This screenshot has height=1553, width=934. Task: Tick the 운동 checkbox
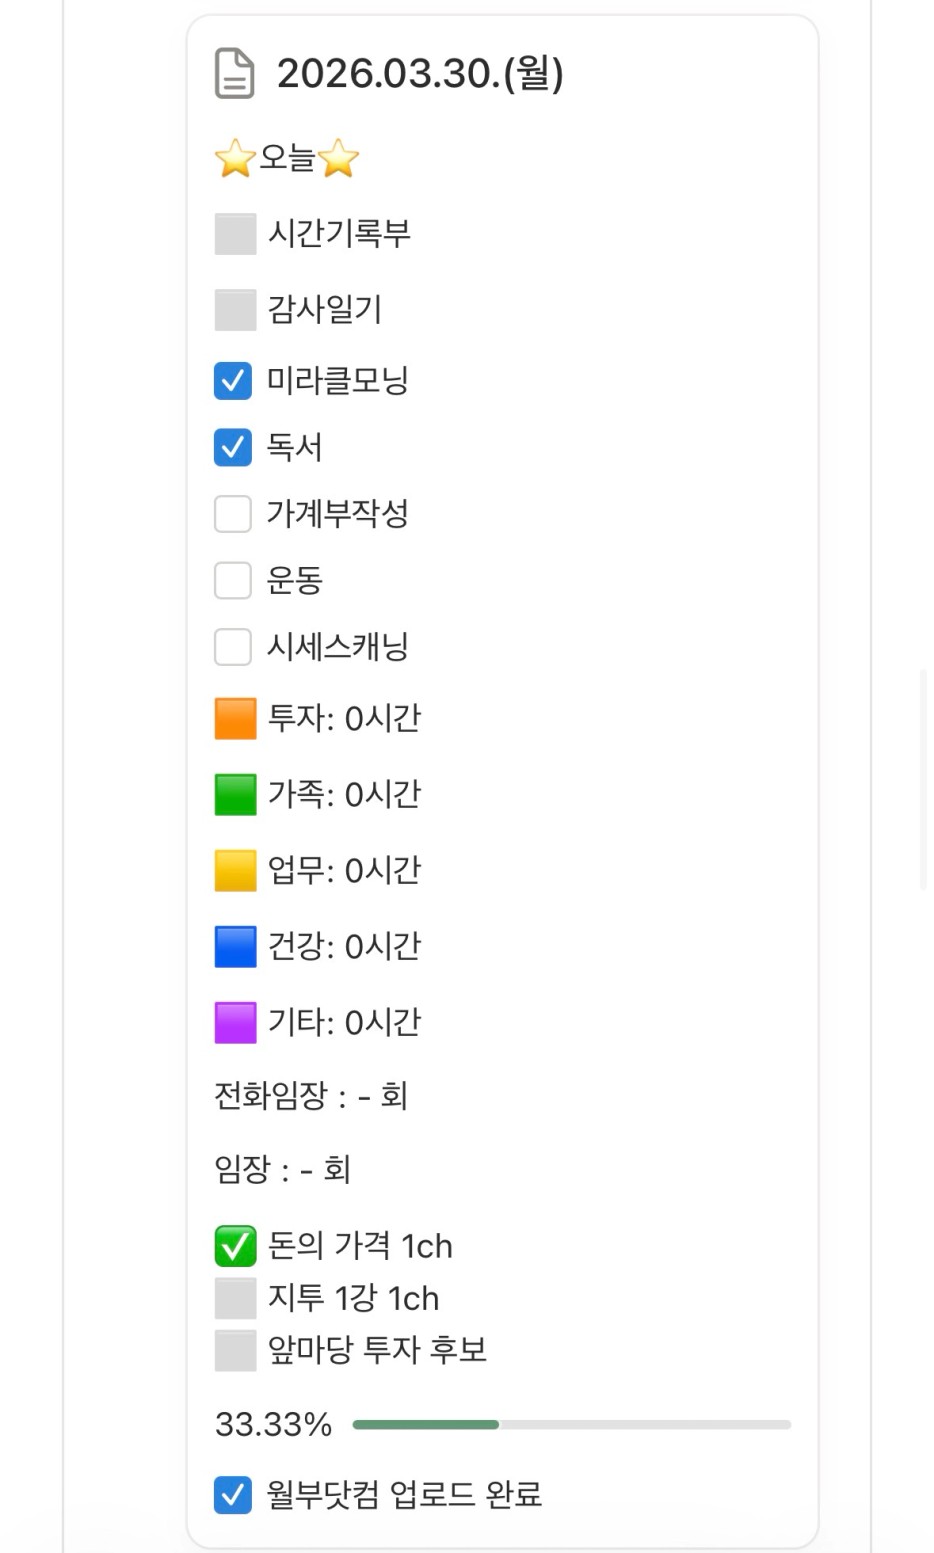click(233, 580)
